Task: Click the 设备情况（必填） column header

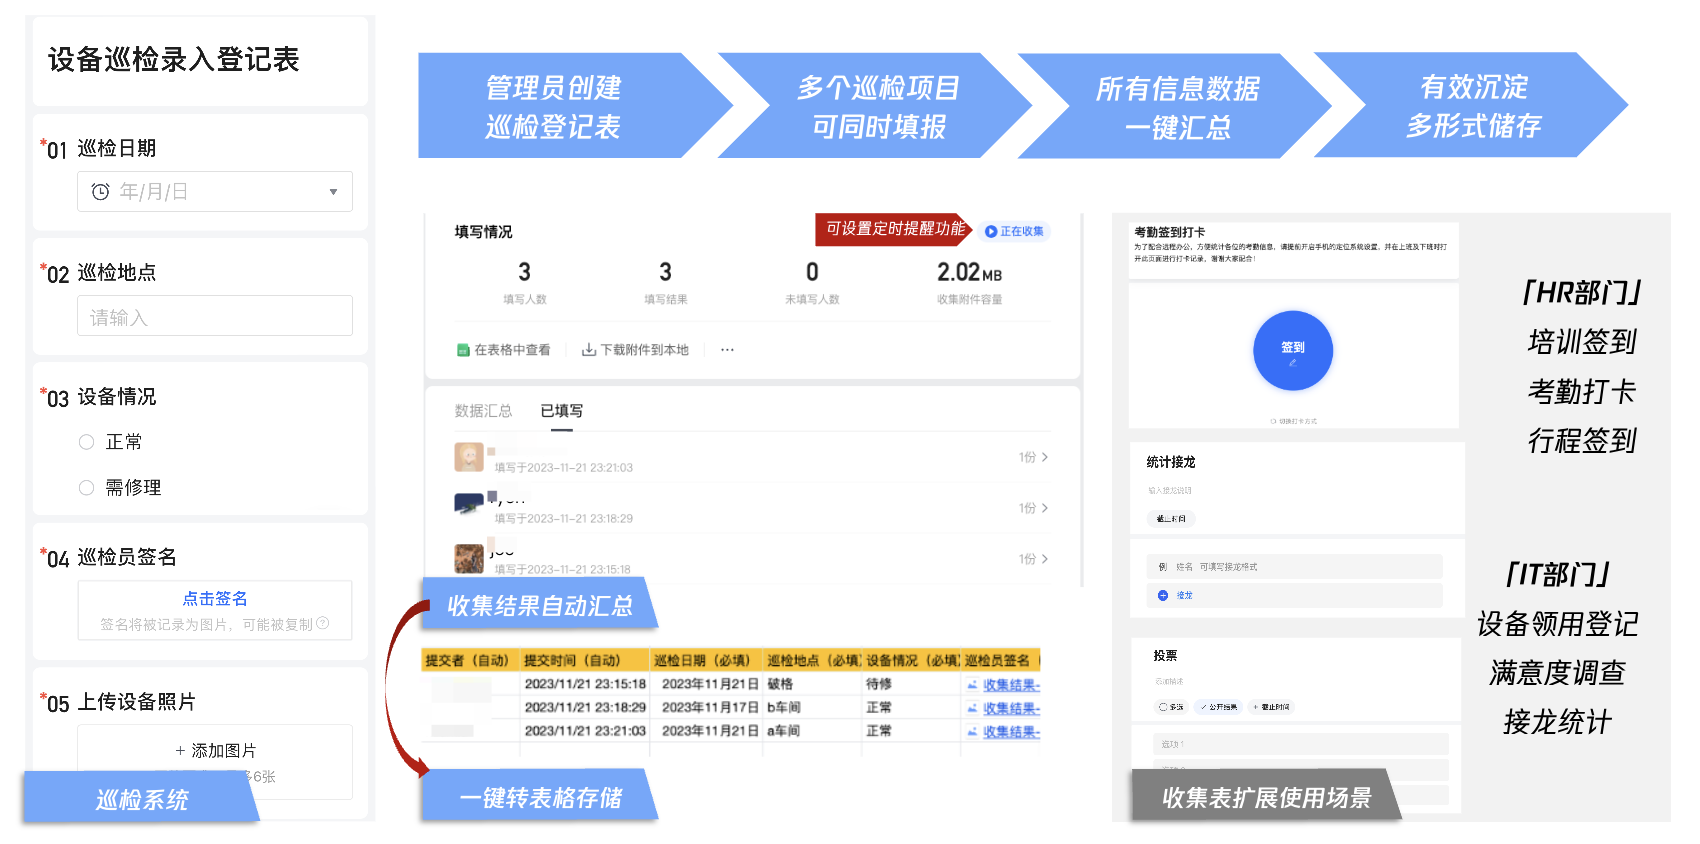Action: [912, 660]
